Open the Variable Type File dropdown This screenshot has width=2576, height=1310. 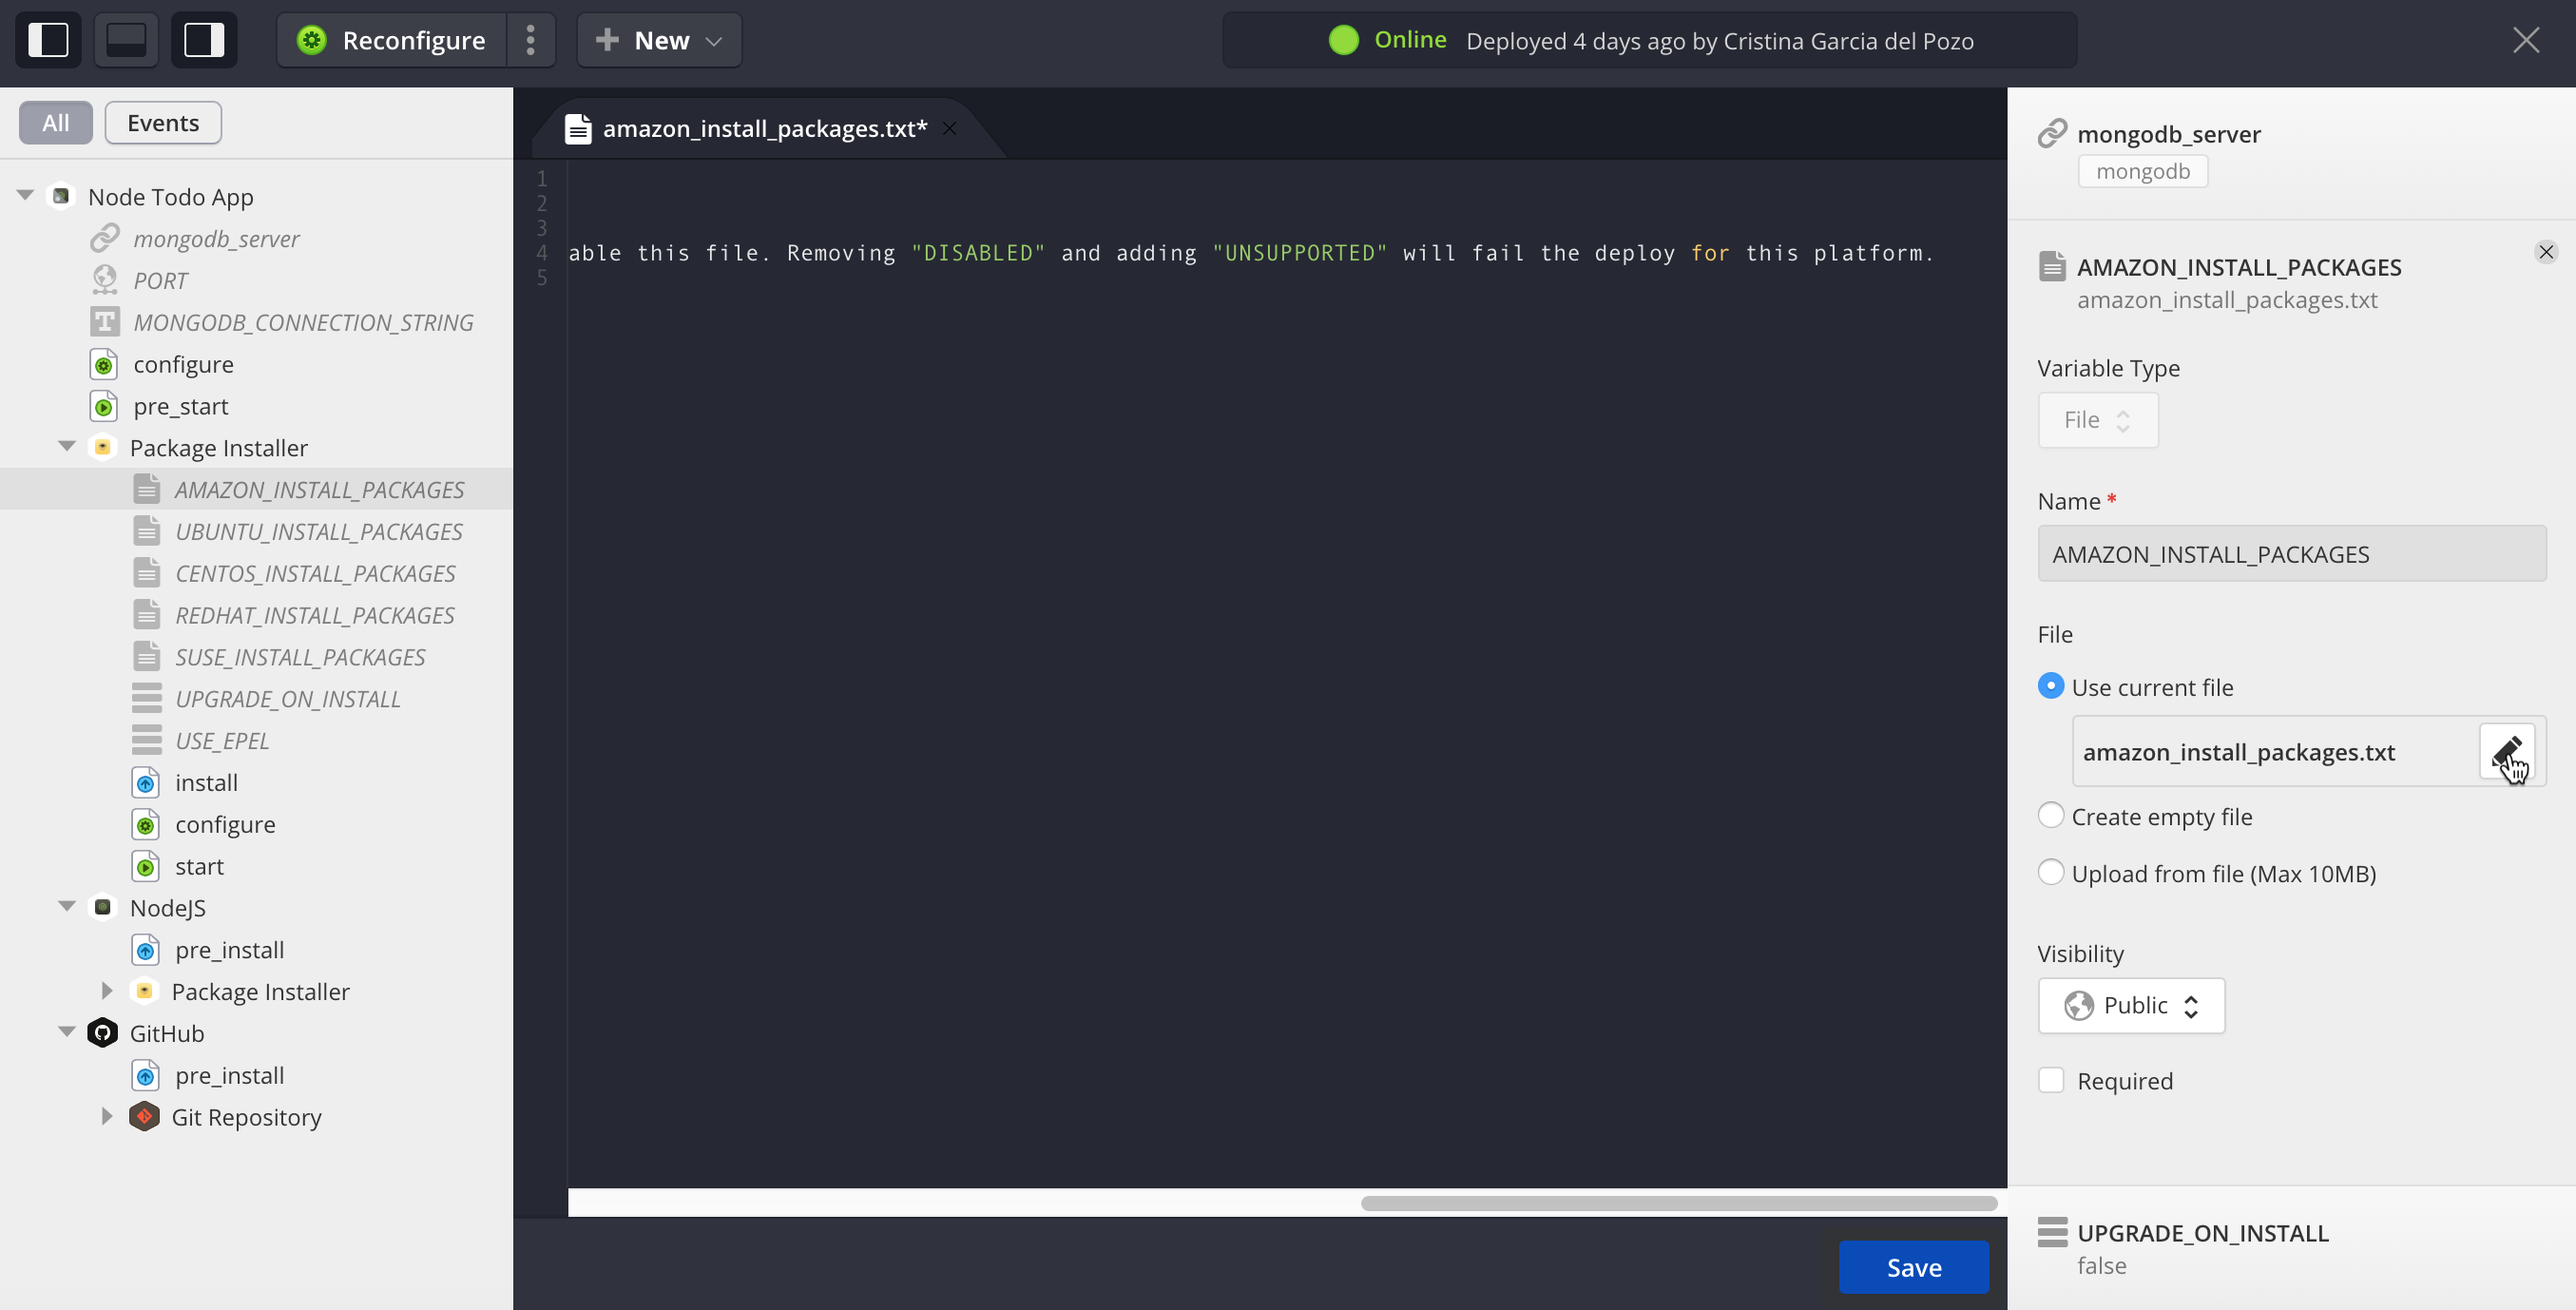(2098, 420)
